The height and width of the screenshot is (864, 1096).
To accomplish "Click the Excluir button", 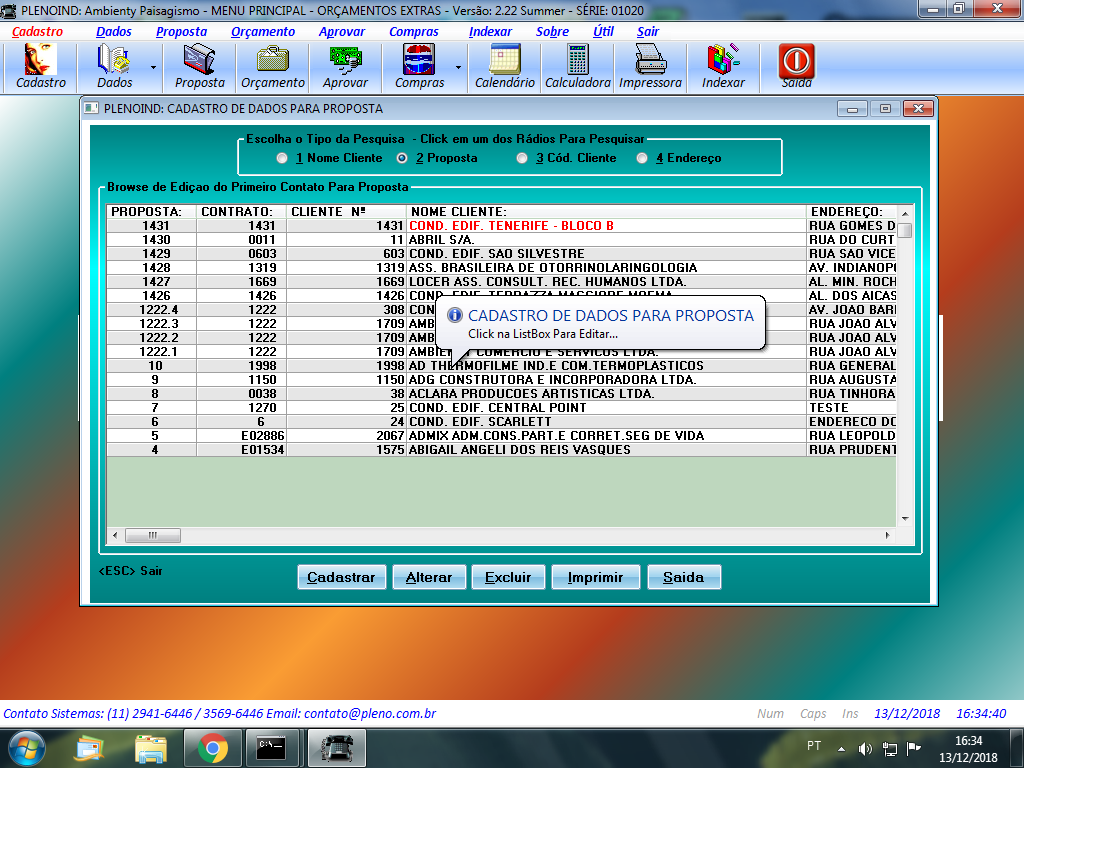I will [x=508, y=577].
